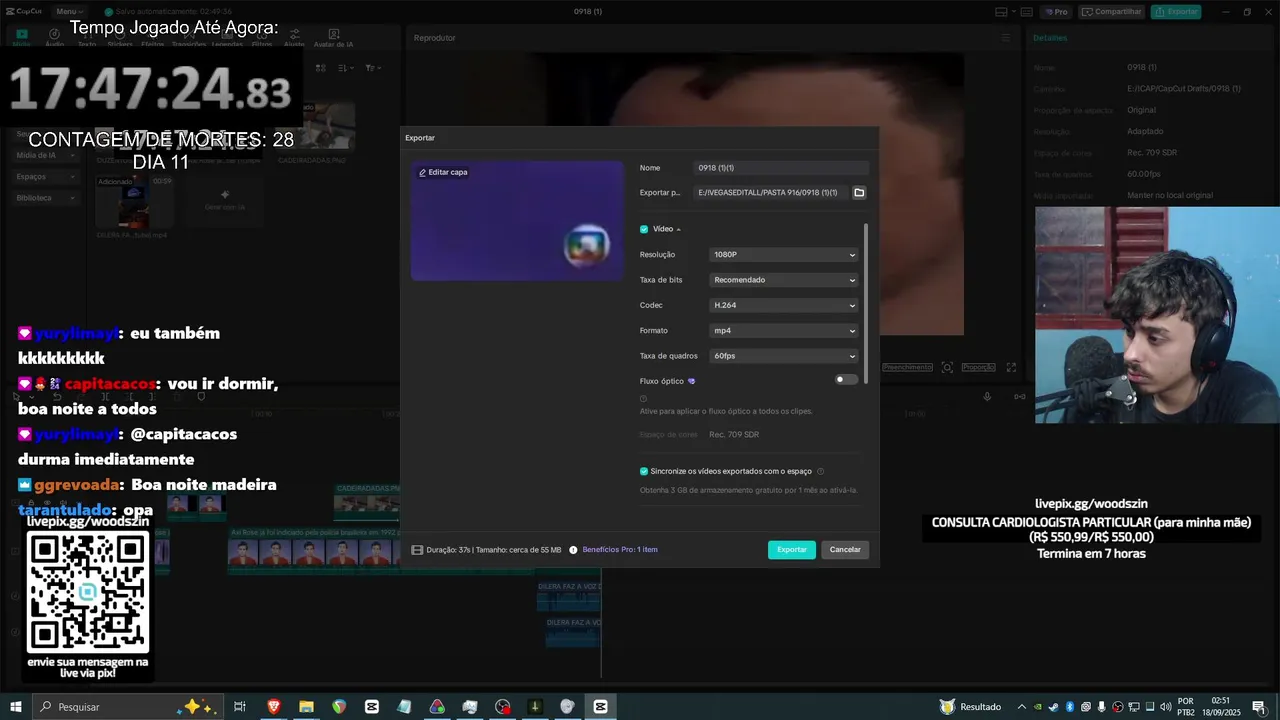This screenshot has width=1280, height=720.
Task: Open Windows Start menu
Action: coord(16,707)
